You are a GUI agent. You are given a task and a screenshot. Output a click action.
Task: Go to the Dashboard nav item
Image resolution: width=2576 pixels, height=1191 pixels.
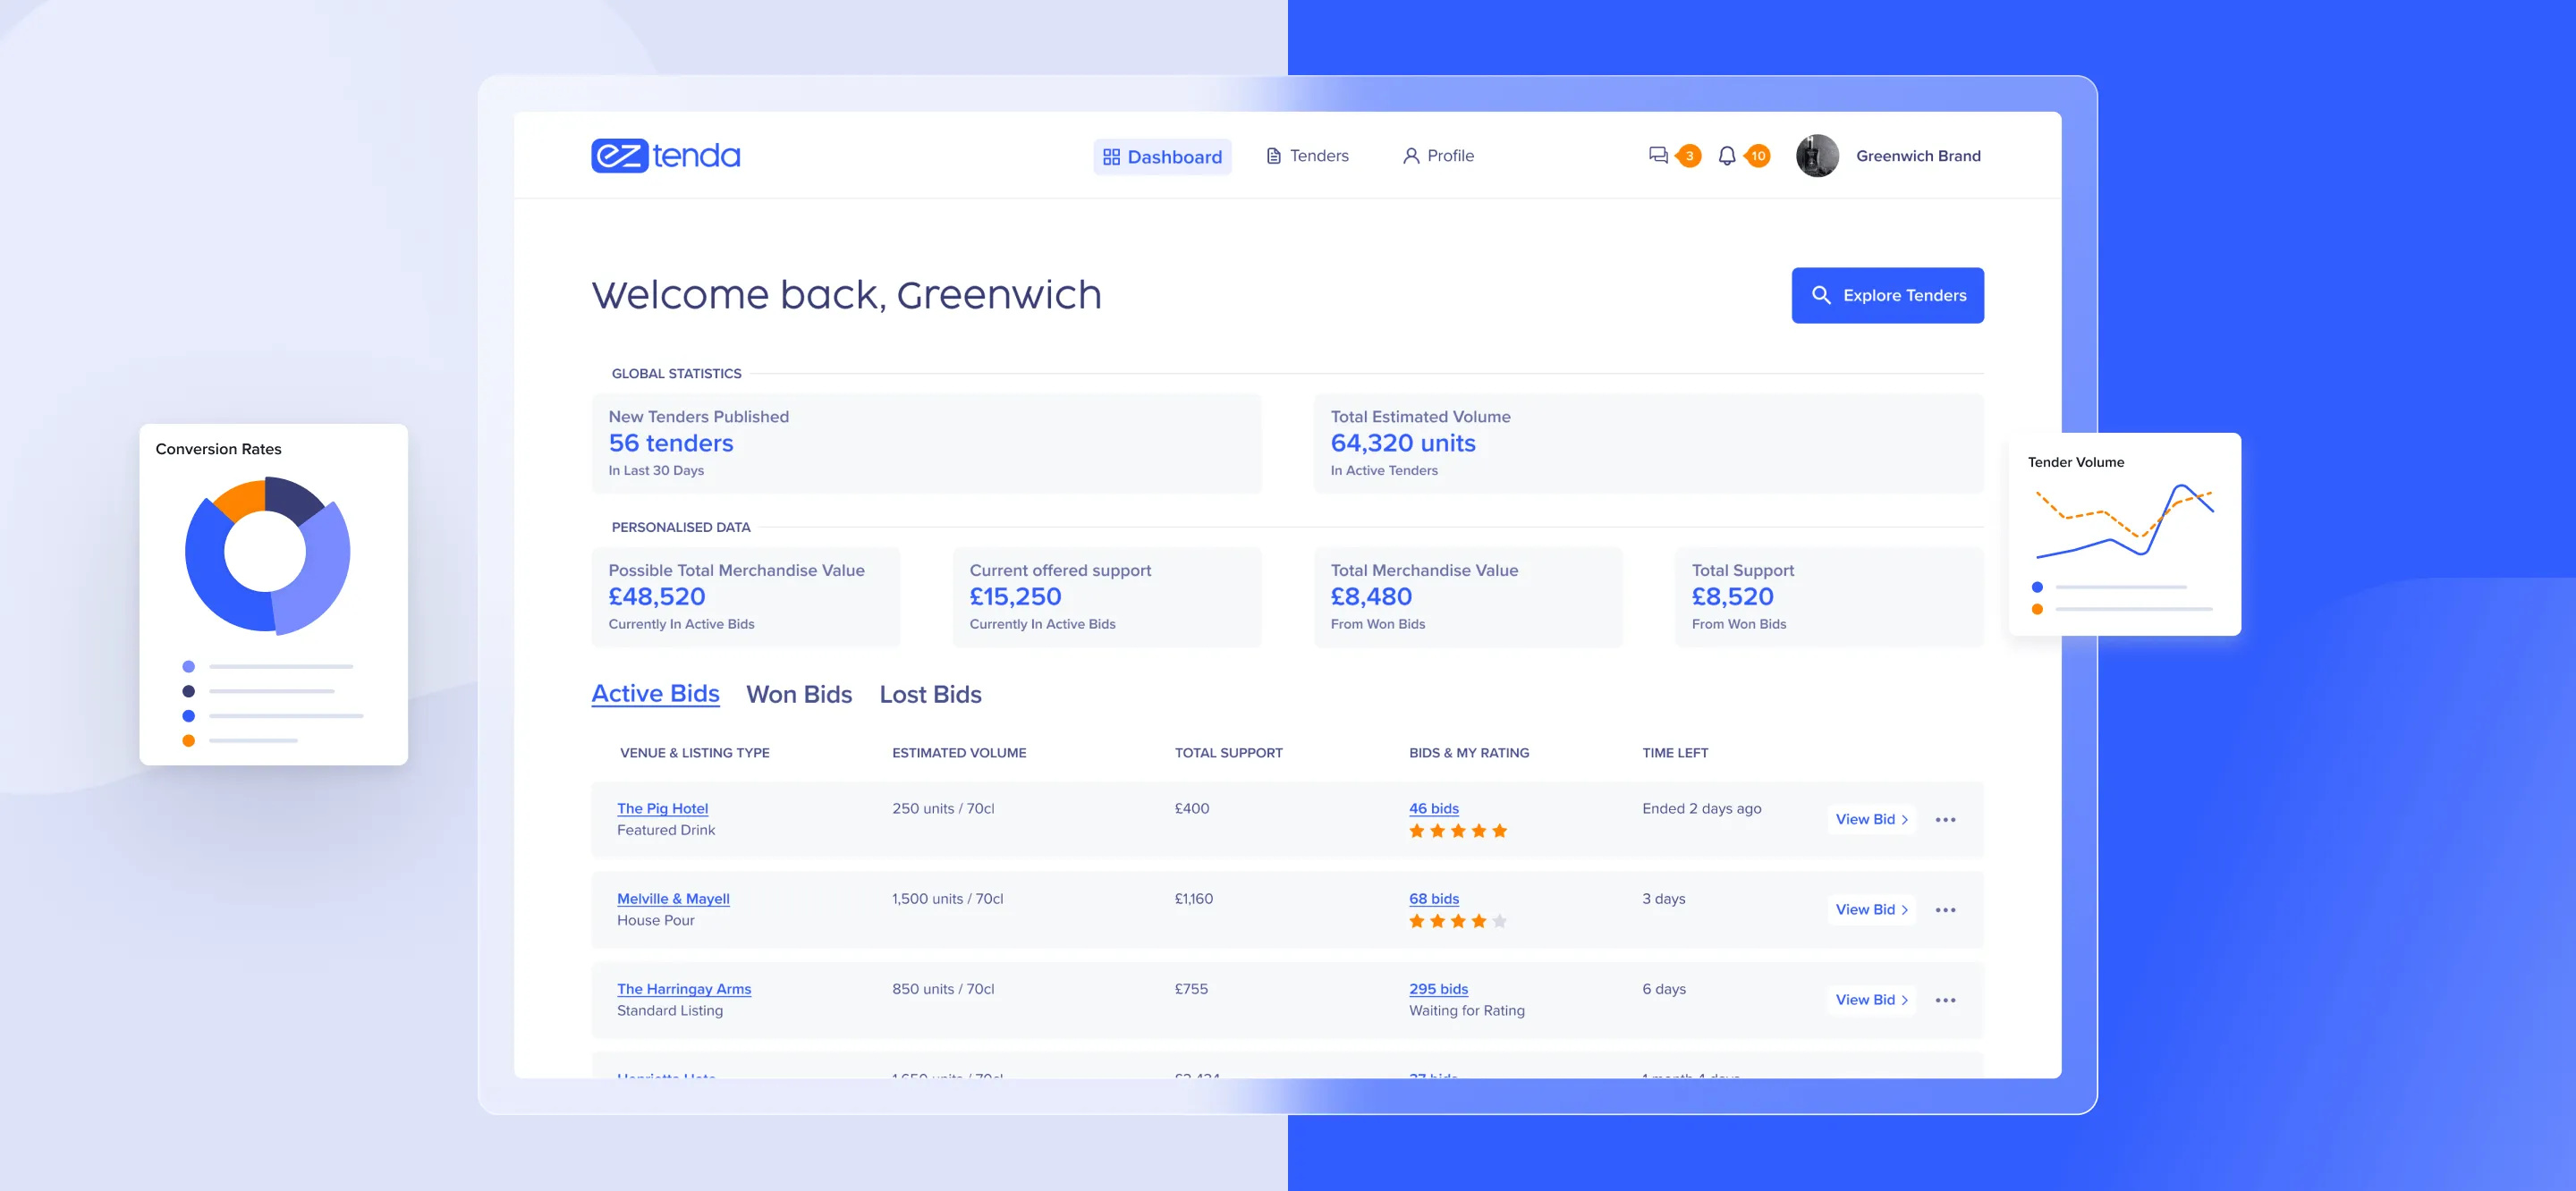(x=1162, y=157)
